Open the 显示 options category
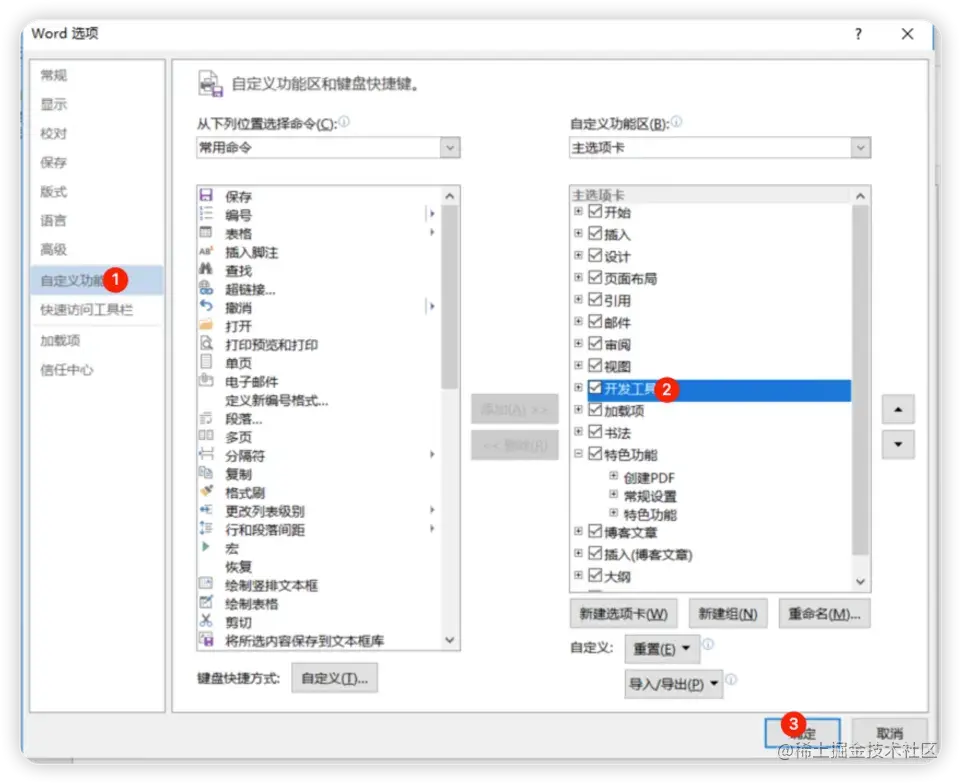 coord(54,105)
